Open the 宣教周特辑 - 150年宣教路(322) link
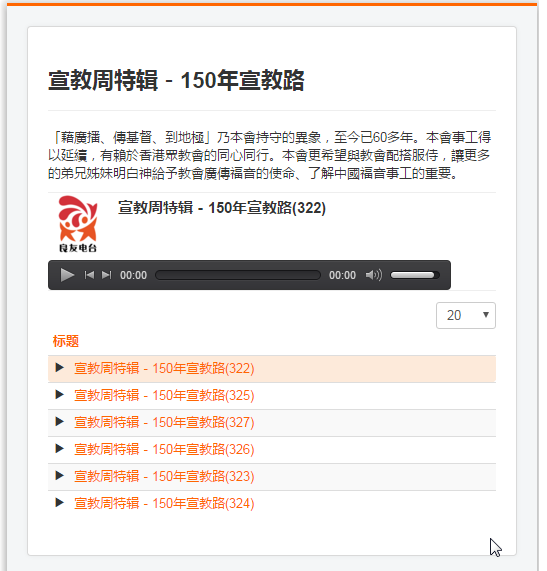 click(164, 369)
